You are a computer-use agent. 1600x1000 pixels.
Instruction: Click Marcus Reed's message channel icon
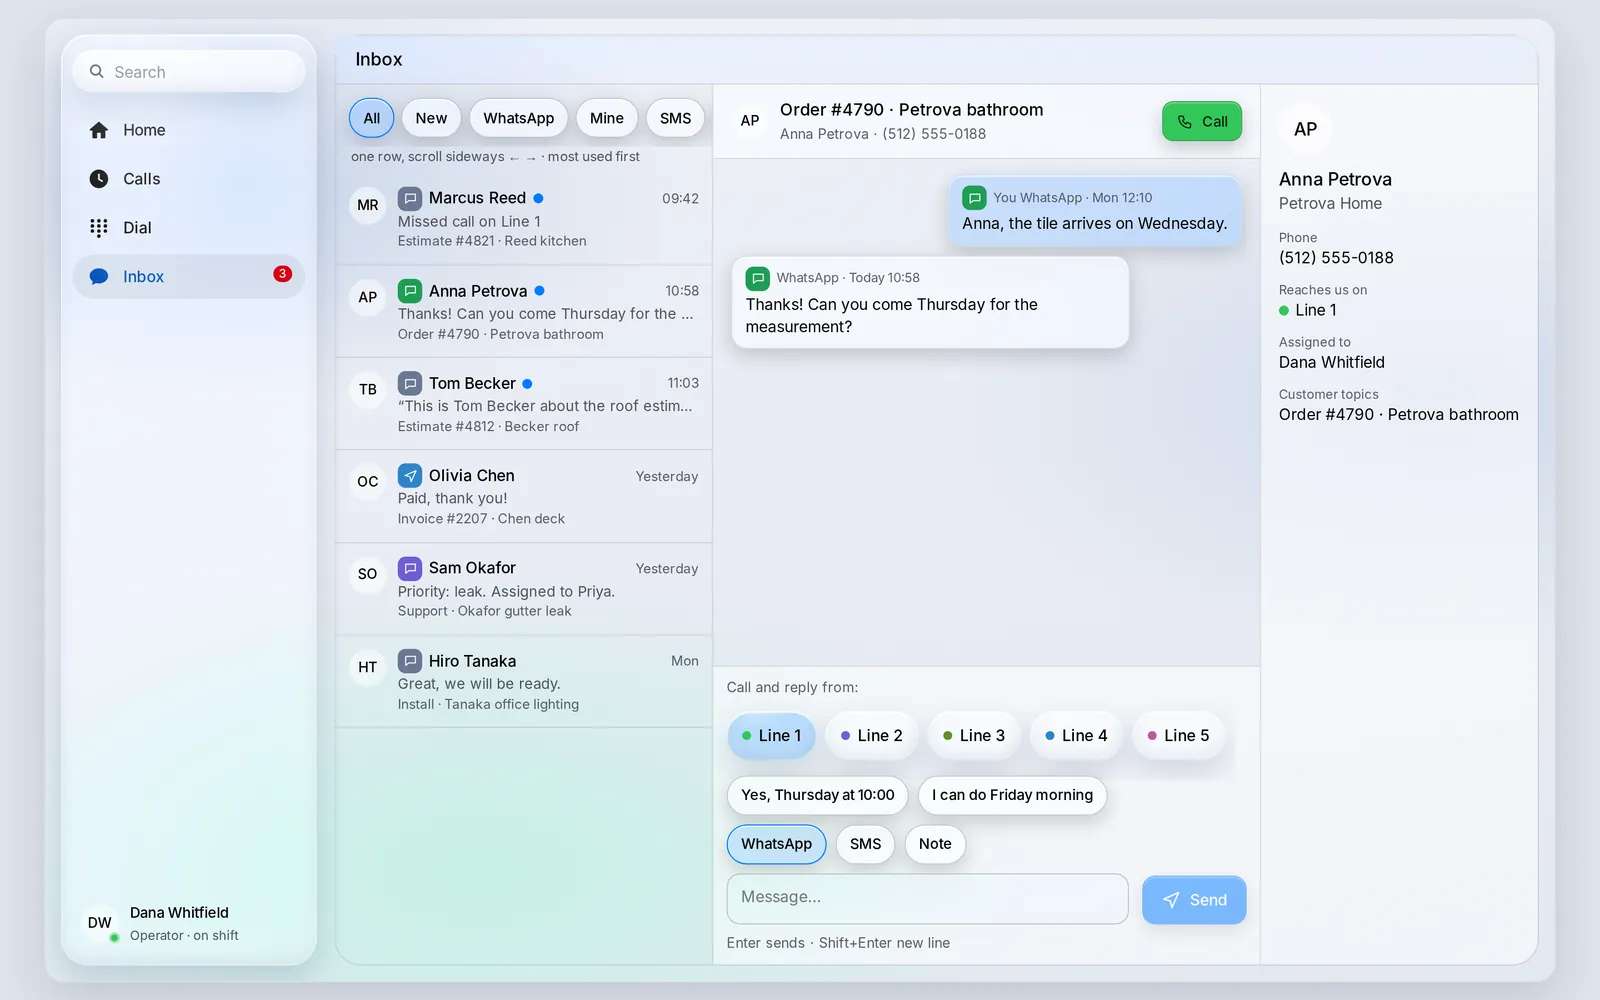click(410, 198)
